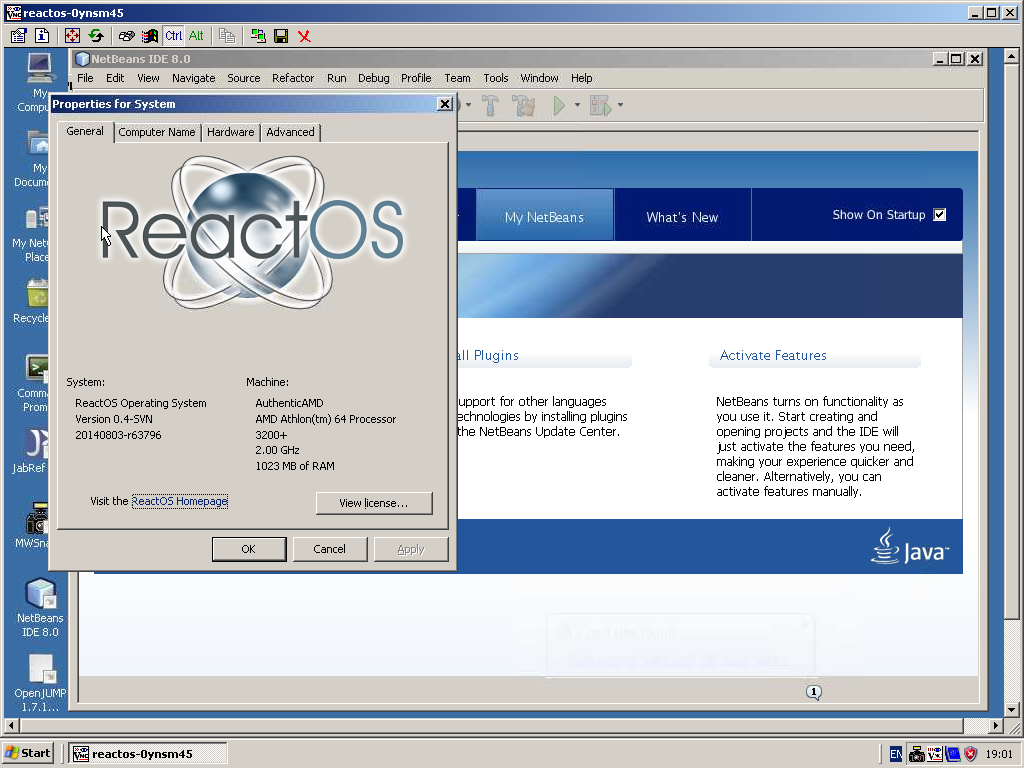
Task: Open Debug Project dropdown arrow
Action: coord(620,105)
